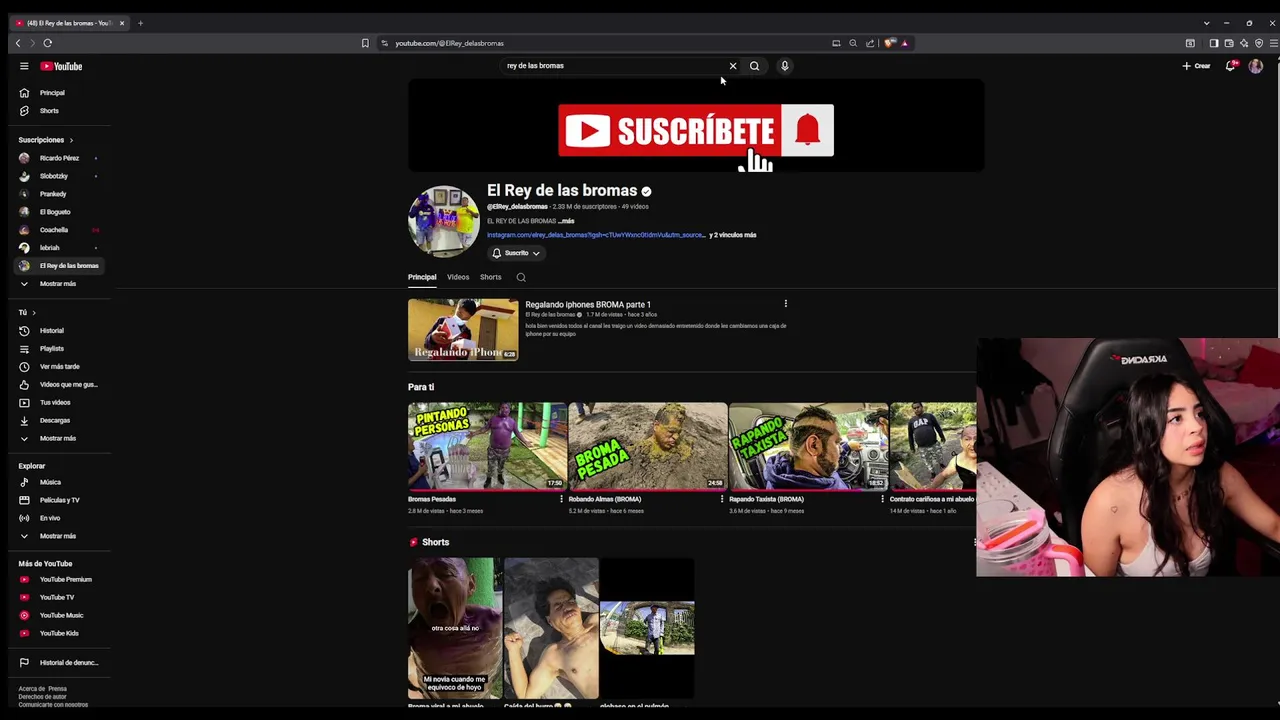Open Brave shields icon in address bar
Screen dimensions: 1280x720
coord(889,43)
